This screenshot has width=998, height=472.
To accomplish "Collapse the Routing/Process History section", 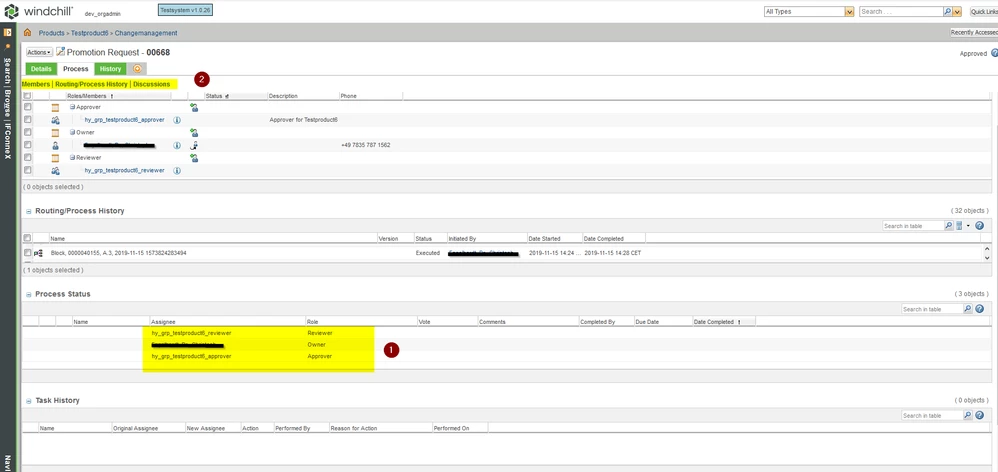I will tap(29, 211).
